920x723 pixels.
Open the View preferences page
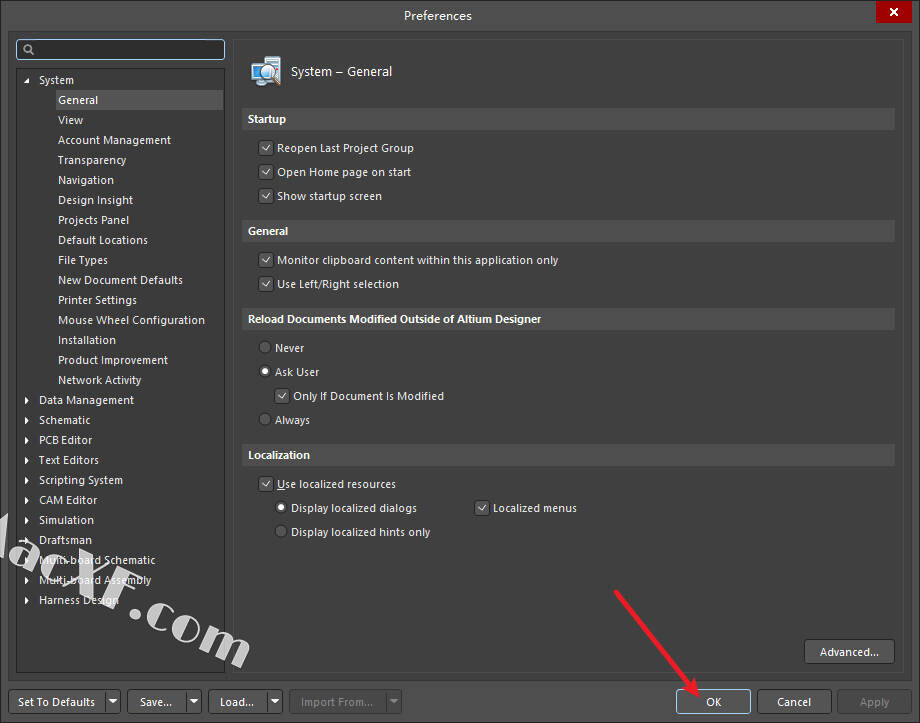pos(70,120)
